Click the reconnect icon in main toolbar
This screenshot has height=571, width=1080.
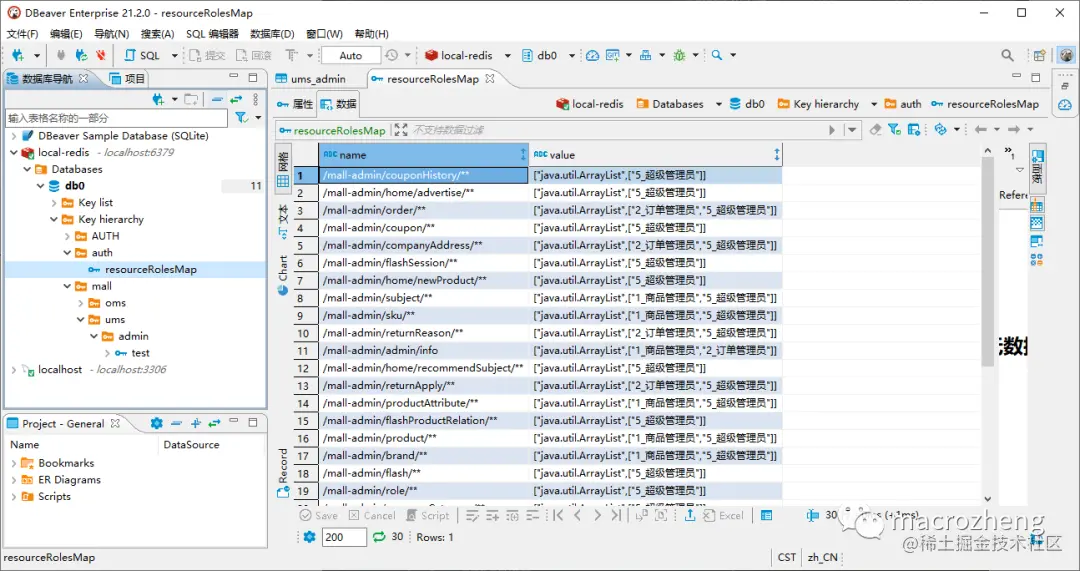[x=82, y=55]
